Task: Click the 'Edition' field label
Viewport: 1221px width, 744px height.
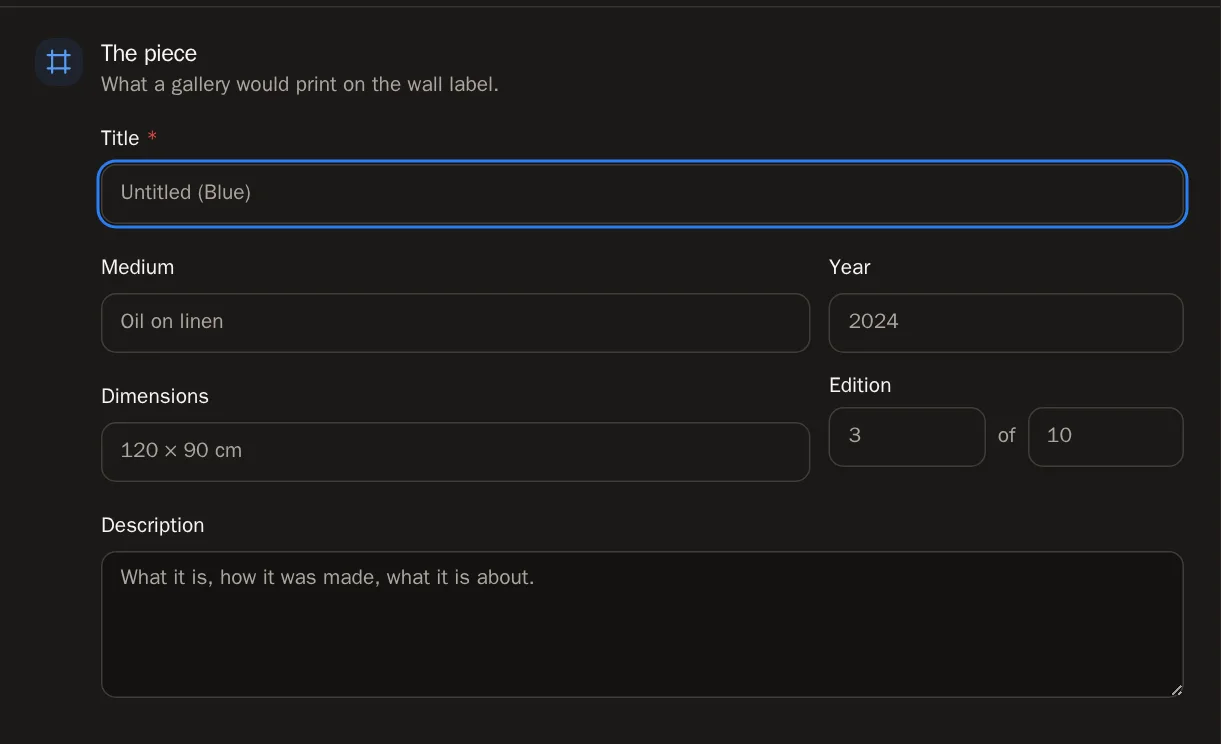Action: 860,385
